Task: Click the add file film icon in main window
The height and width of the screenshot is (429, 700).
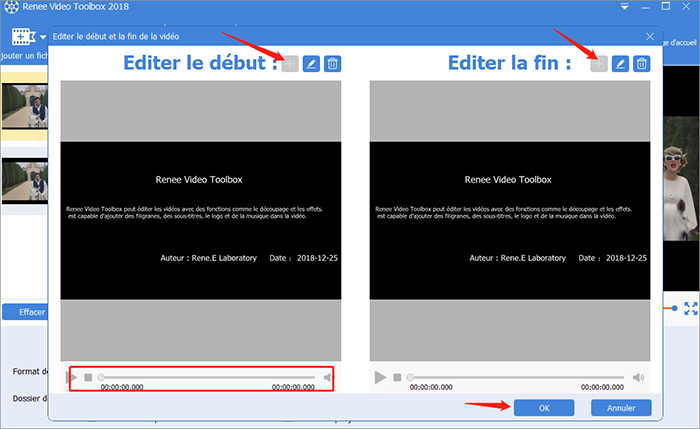Action: tap(23, 37)
